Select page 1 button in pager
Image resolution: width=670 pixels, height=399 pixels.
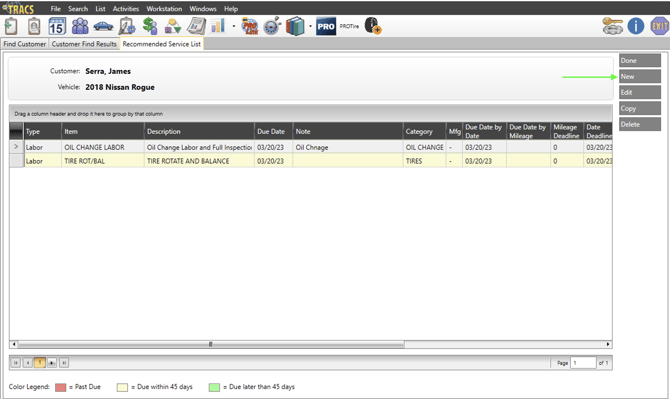(x=40, y=363)
